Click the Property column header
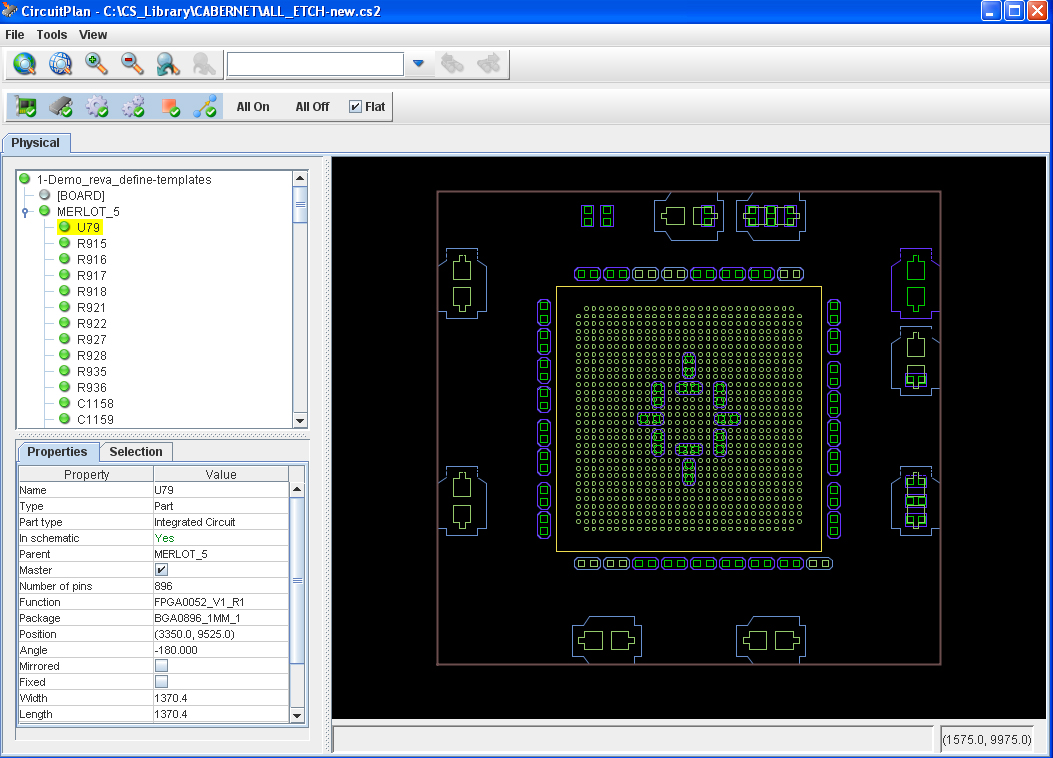Screen dimensions: 1053x758 86,475
